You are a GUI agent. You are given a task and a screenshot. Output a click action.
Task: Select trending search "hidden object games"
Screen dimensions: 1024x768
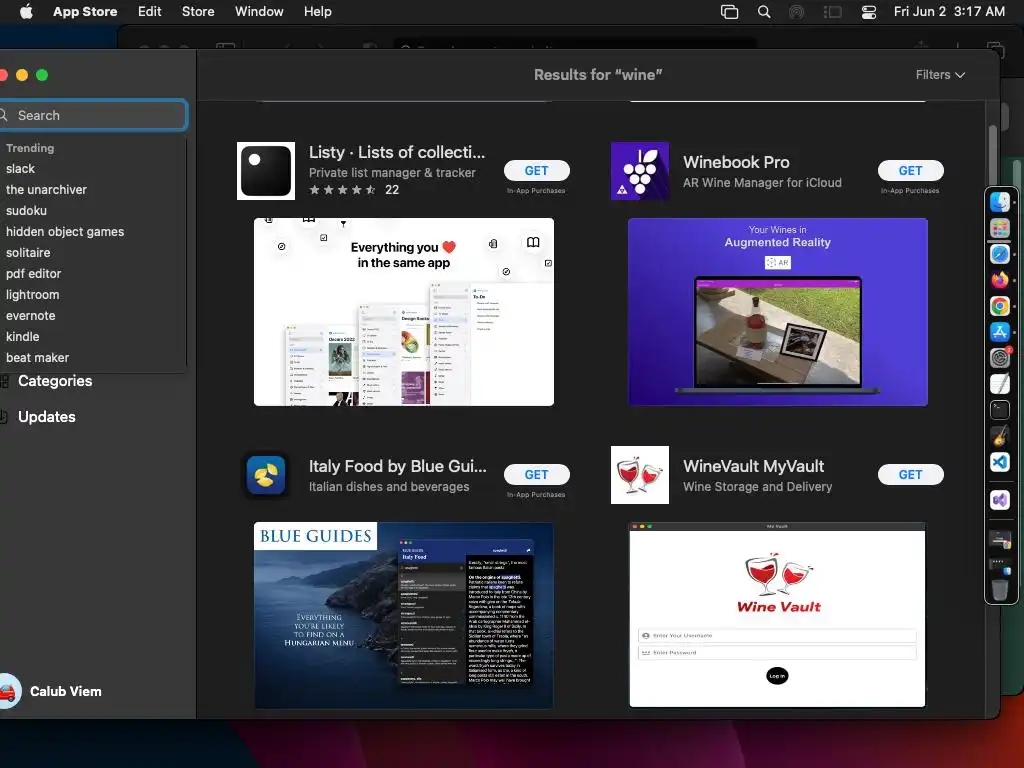click(x=65, y=231)
